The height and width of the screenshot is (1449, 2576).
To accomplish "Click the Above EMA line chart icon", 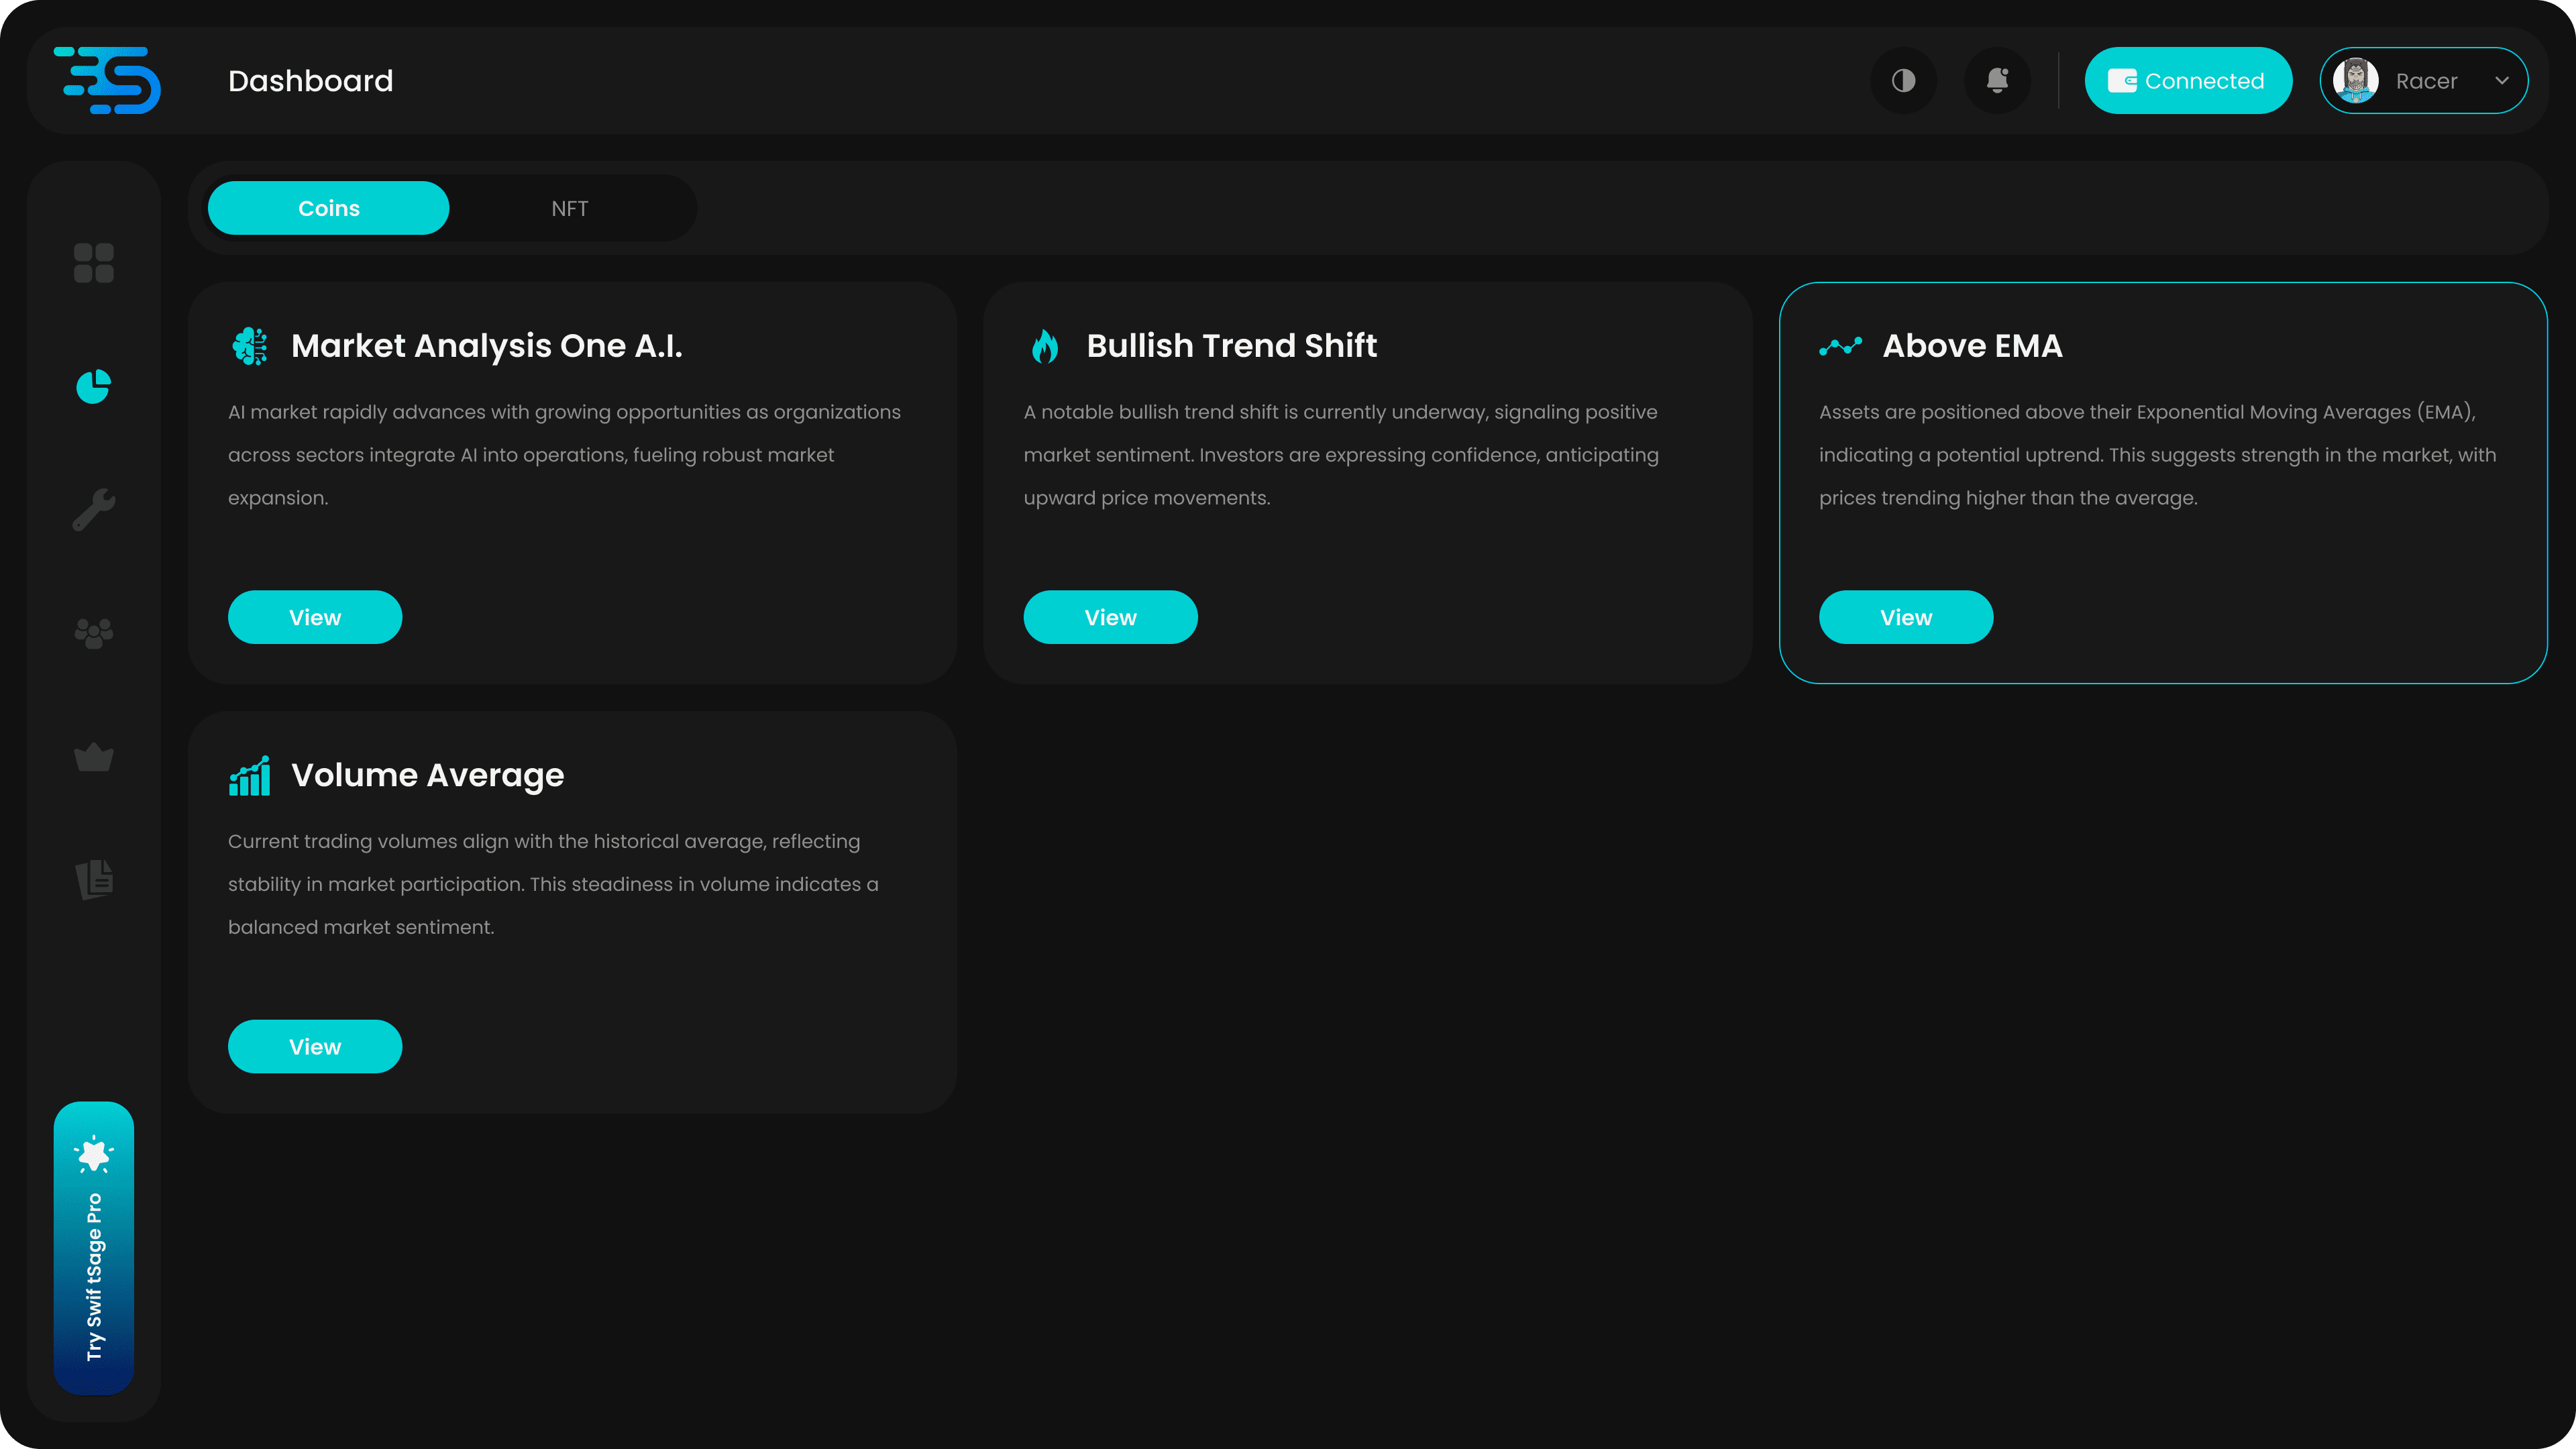I will tap(1840, 346).
